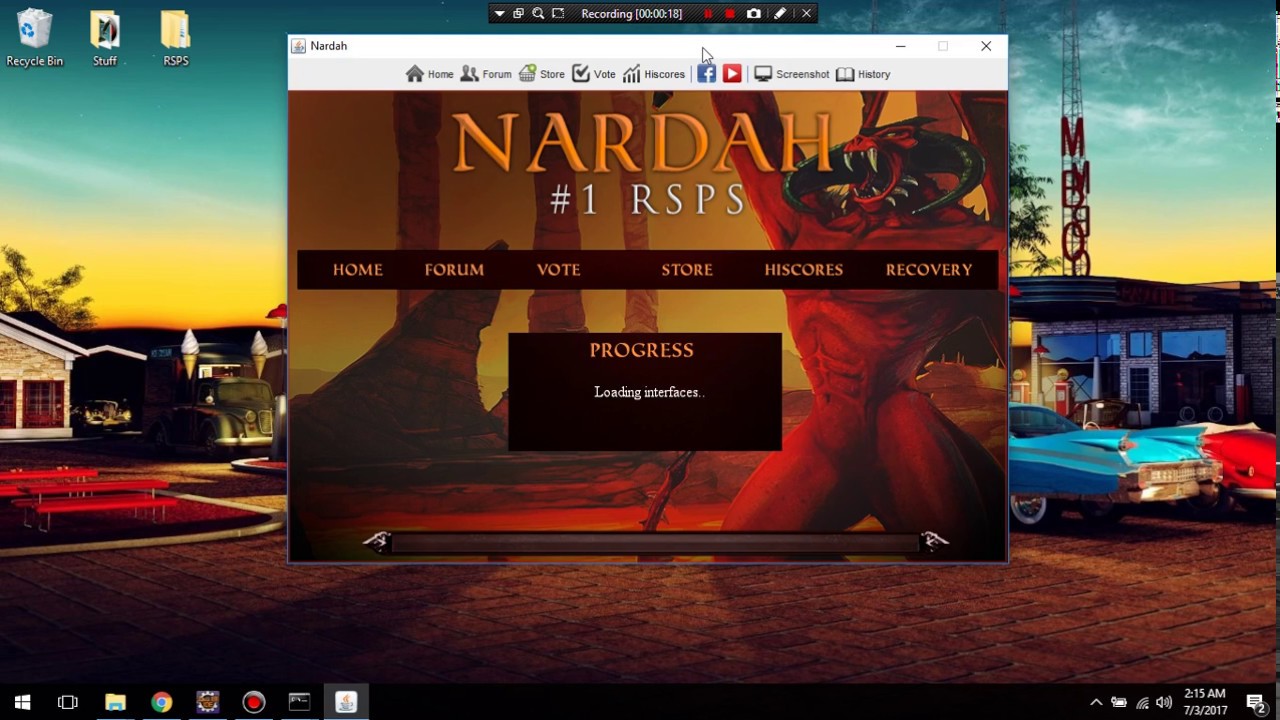The width and height of the screenshot is (1280, 720).
Task: Select HOME in the Nardah banner menu
Action: point(358,270)
